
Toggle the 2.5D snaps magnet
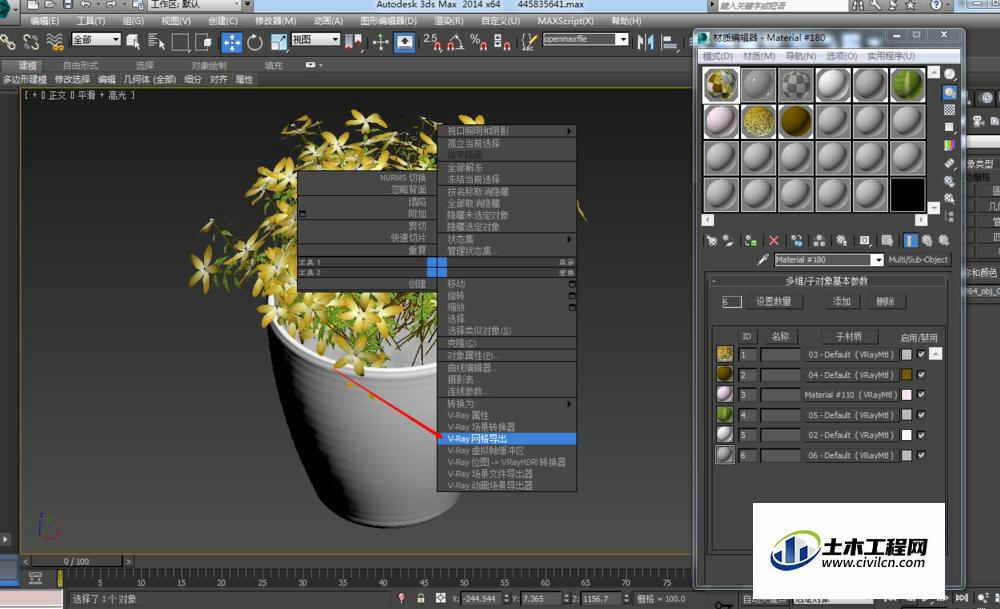pyautogui.click(x=432, y=42)
